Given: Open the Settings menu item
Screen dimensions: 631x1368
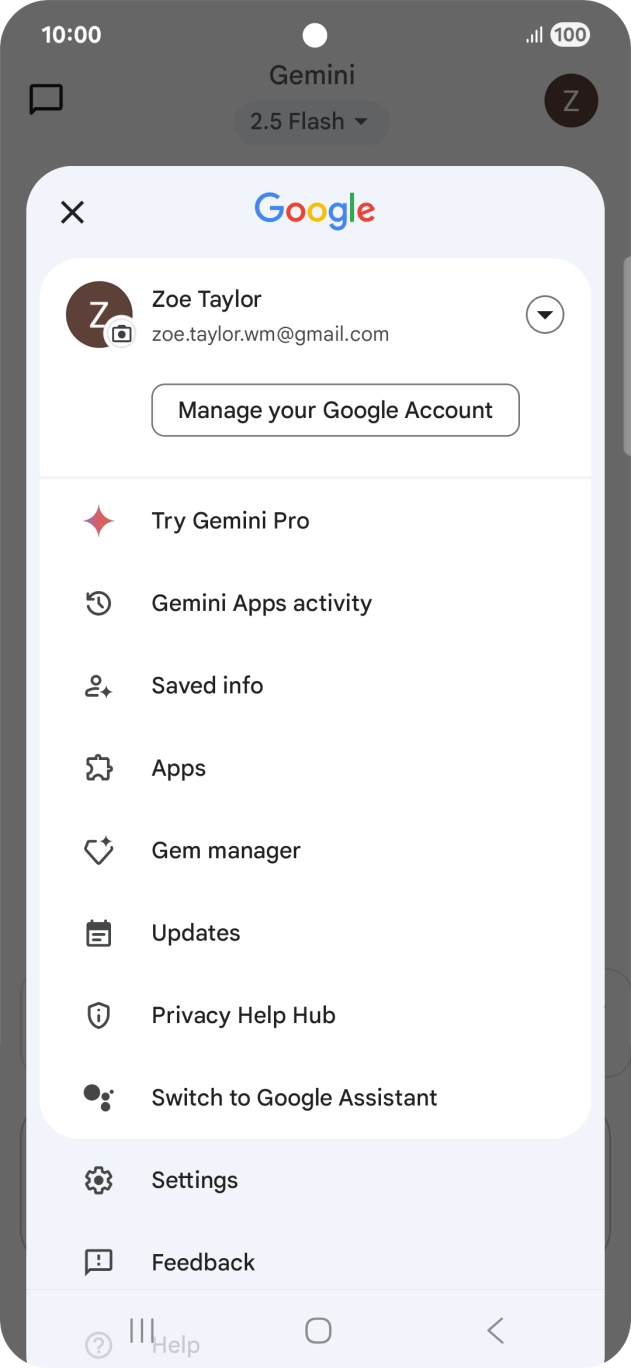Looking at the screenshot, I should (194, 1180).
